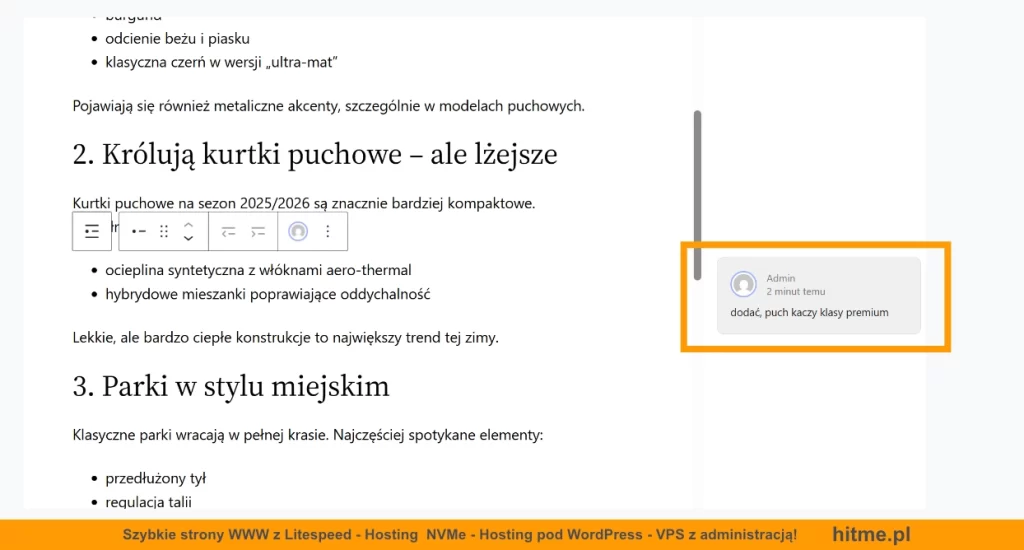Move list item up with arrow
The height and width of the screenshot is (550, 1024).
click(188, 224)
